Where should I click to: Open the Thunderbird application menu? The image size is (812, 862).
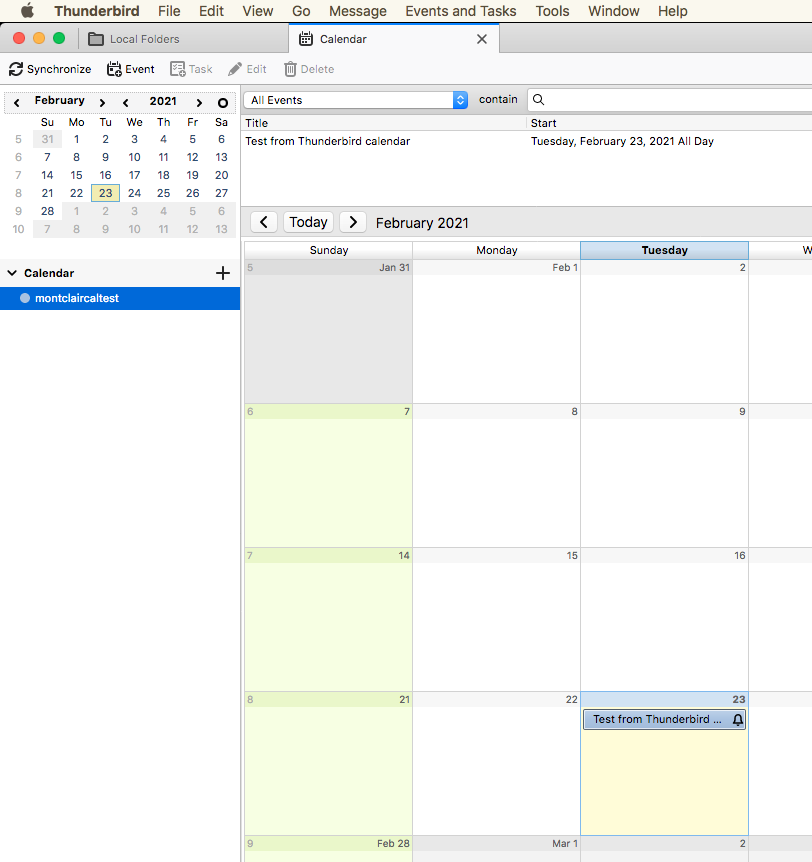pyautogui.click(x=97, y=11)
